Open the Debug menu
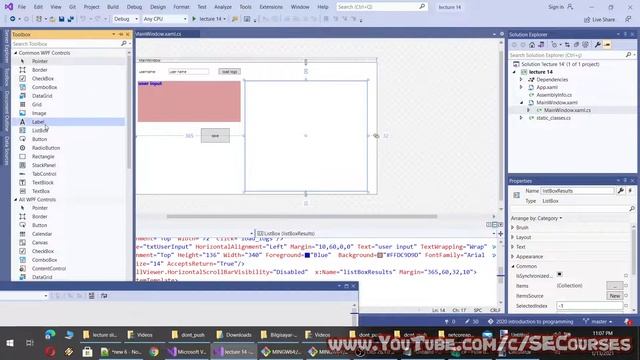 coord(134,7)
